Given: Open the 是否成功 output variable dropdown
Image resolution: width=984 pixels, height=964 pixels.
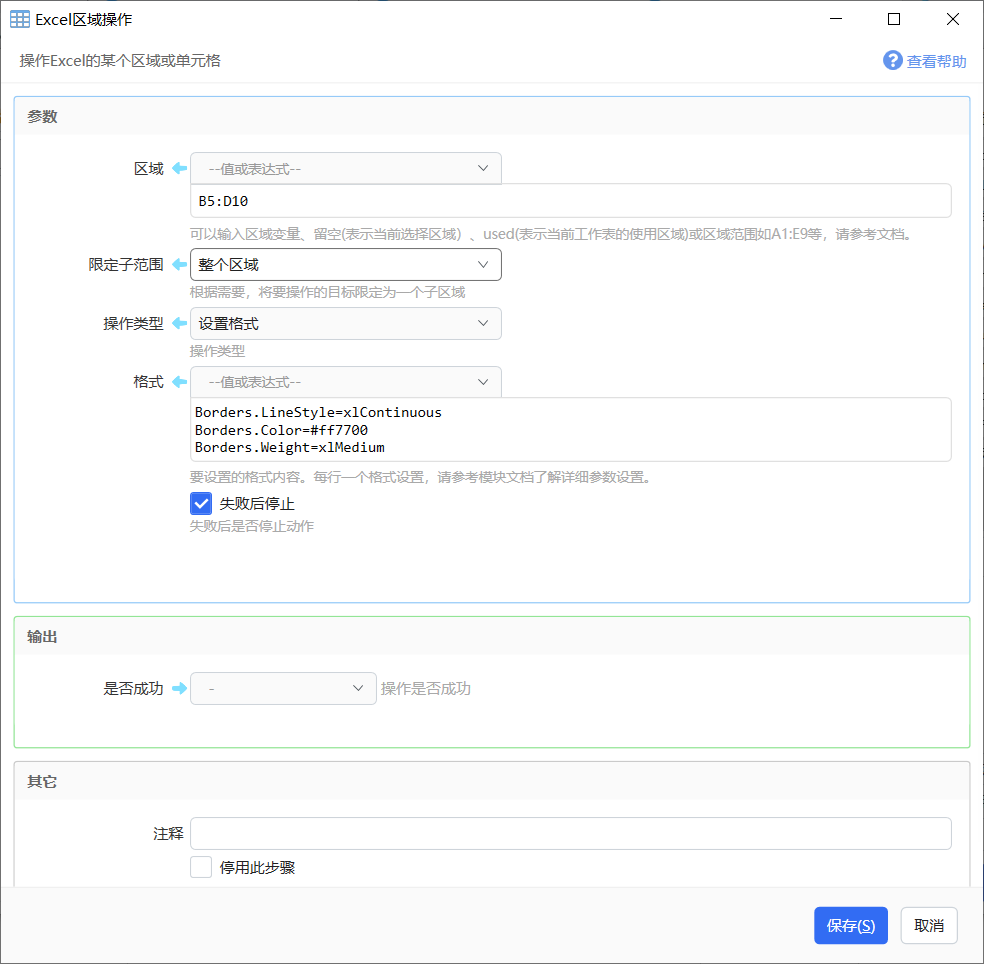Looking at the screenshot, I should (x=283, y=688).
